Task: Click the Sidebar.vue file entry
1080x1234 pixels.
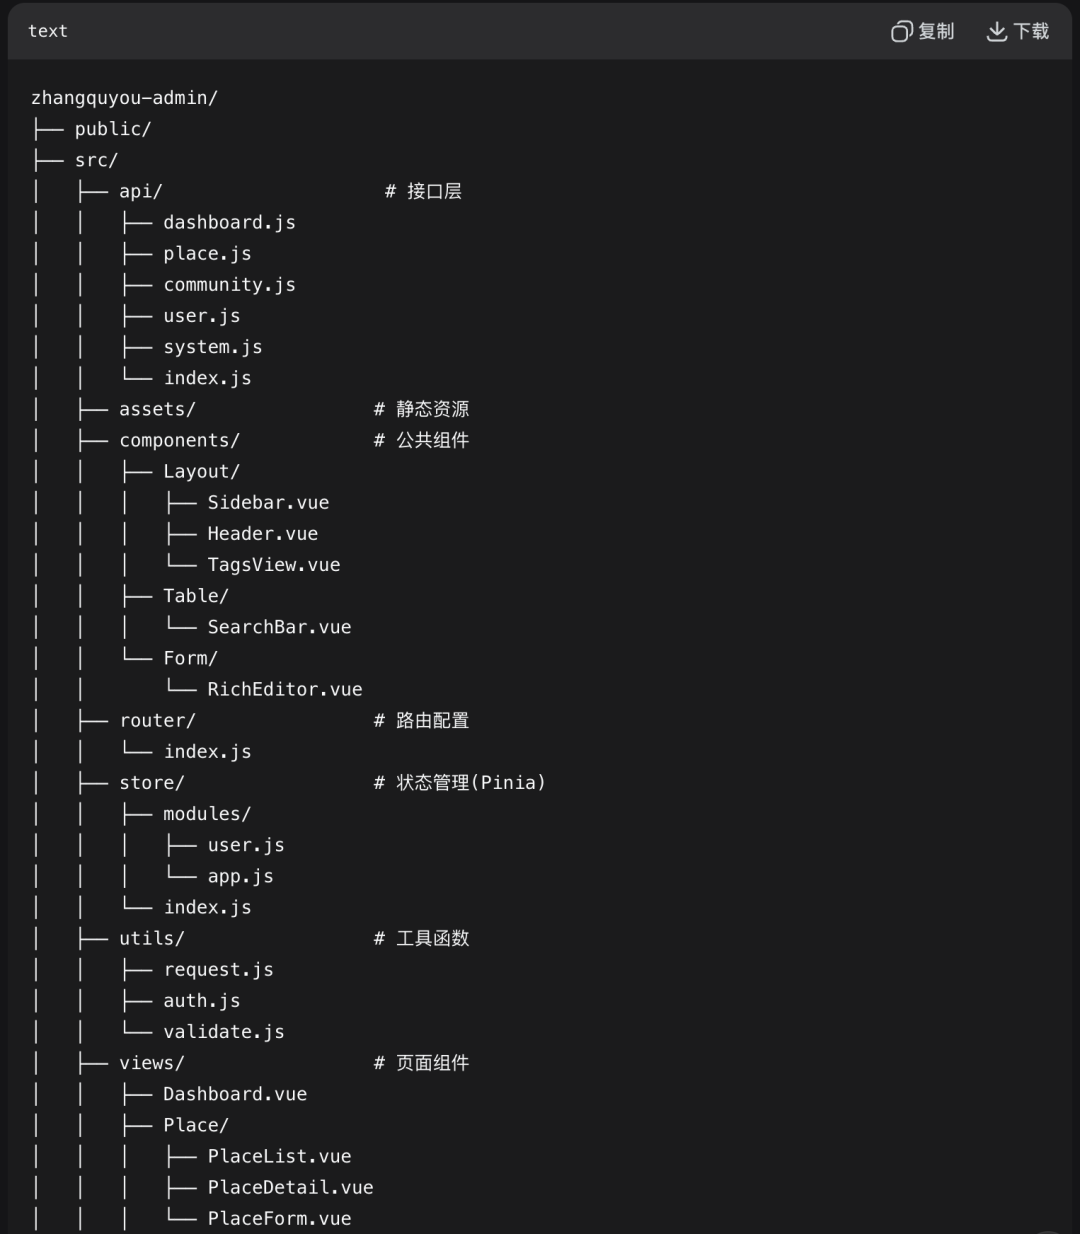Action: click(x=268, y=502)
